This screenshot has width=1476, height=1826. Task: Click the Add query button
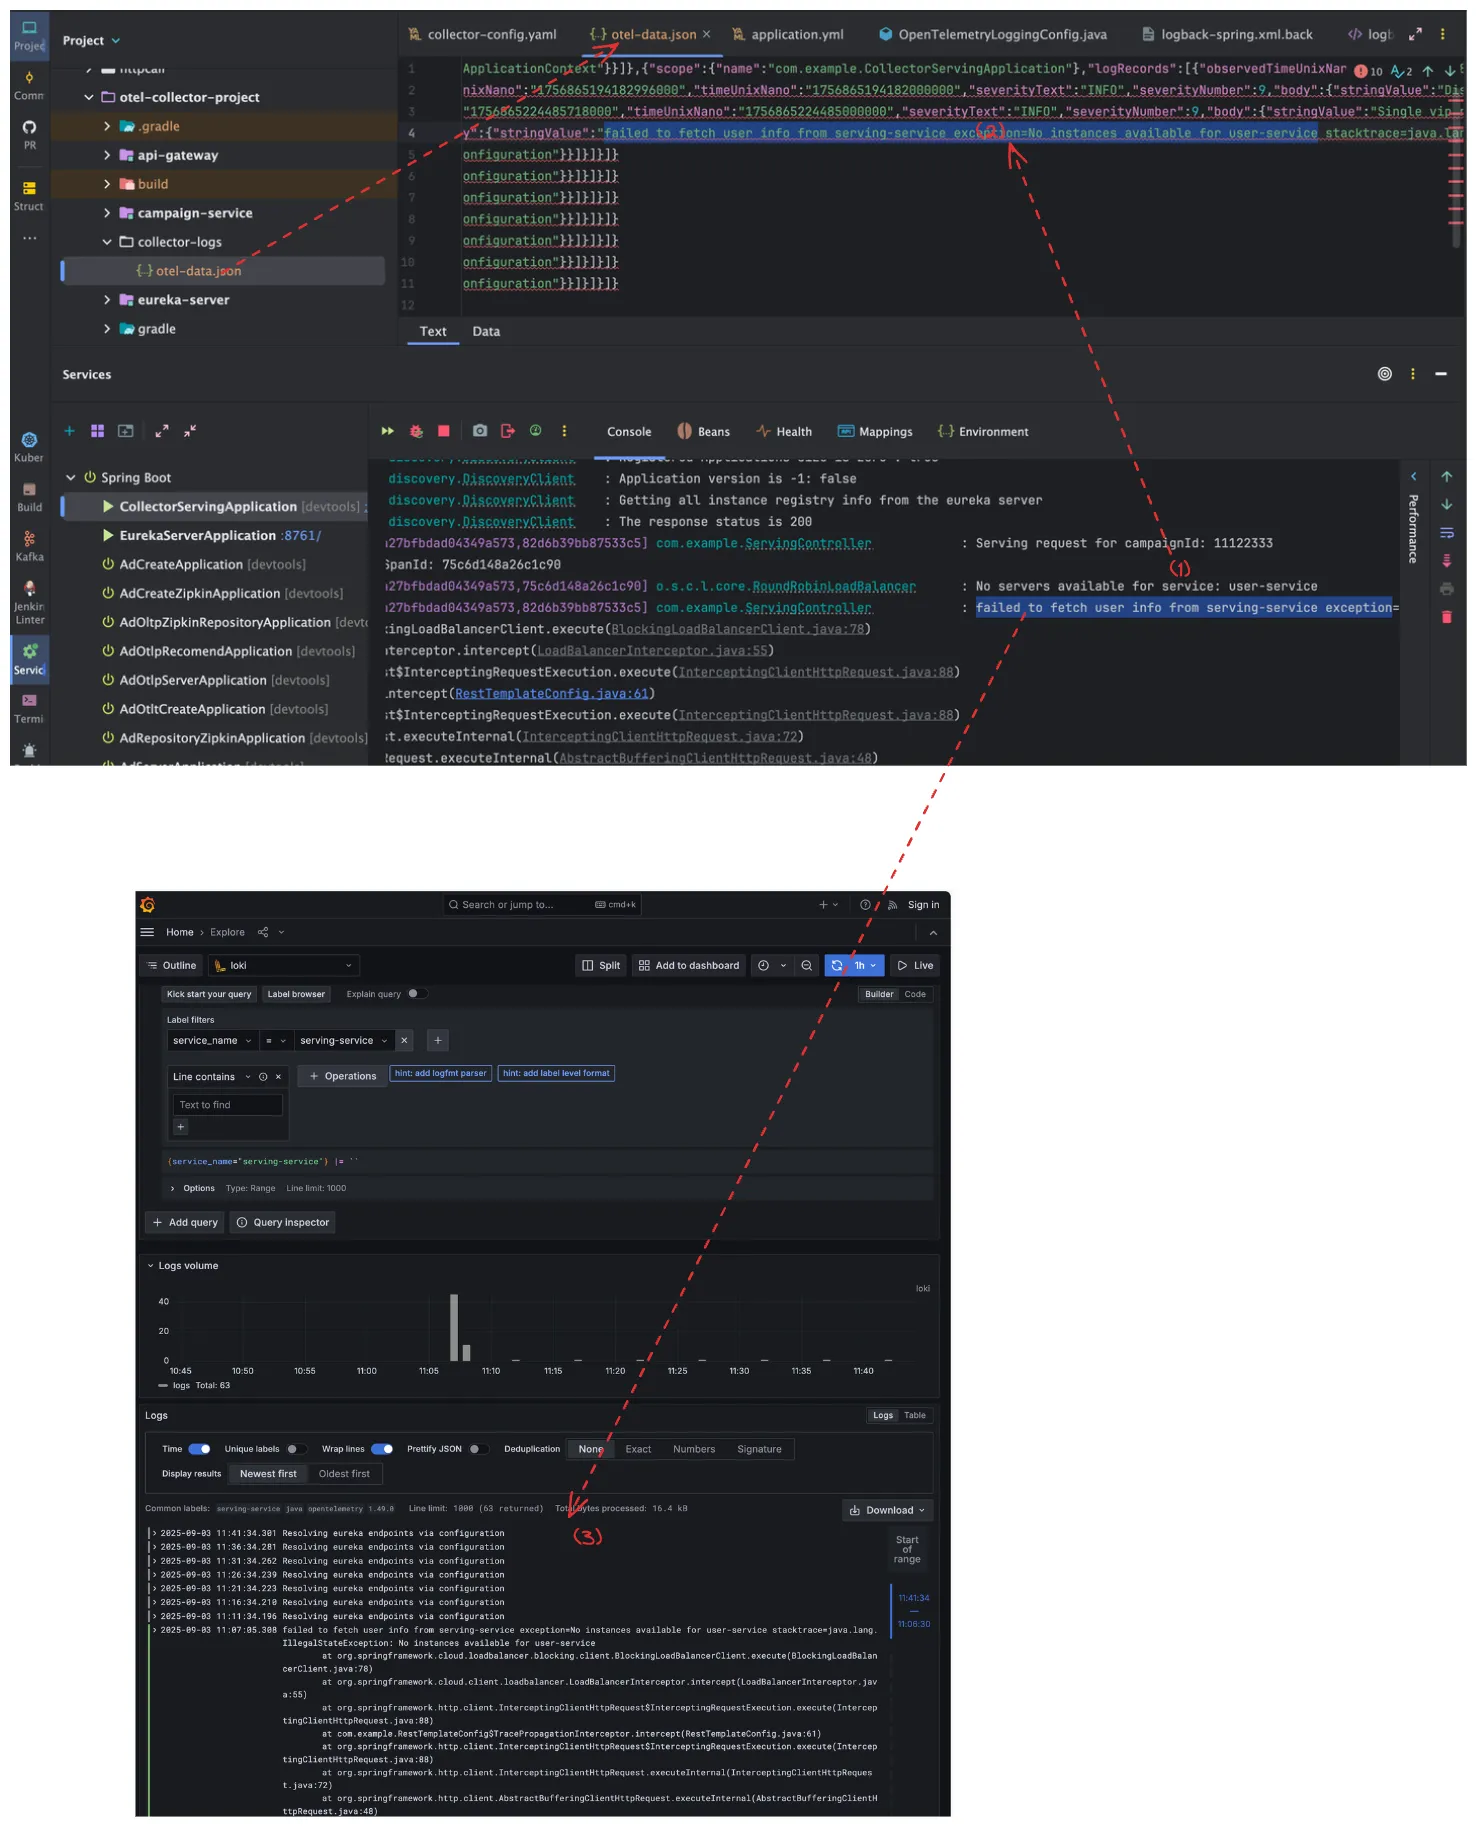tap(185, 1222)
